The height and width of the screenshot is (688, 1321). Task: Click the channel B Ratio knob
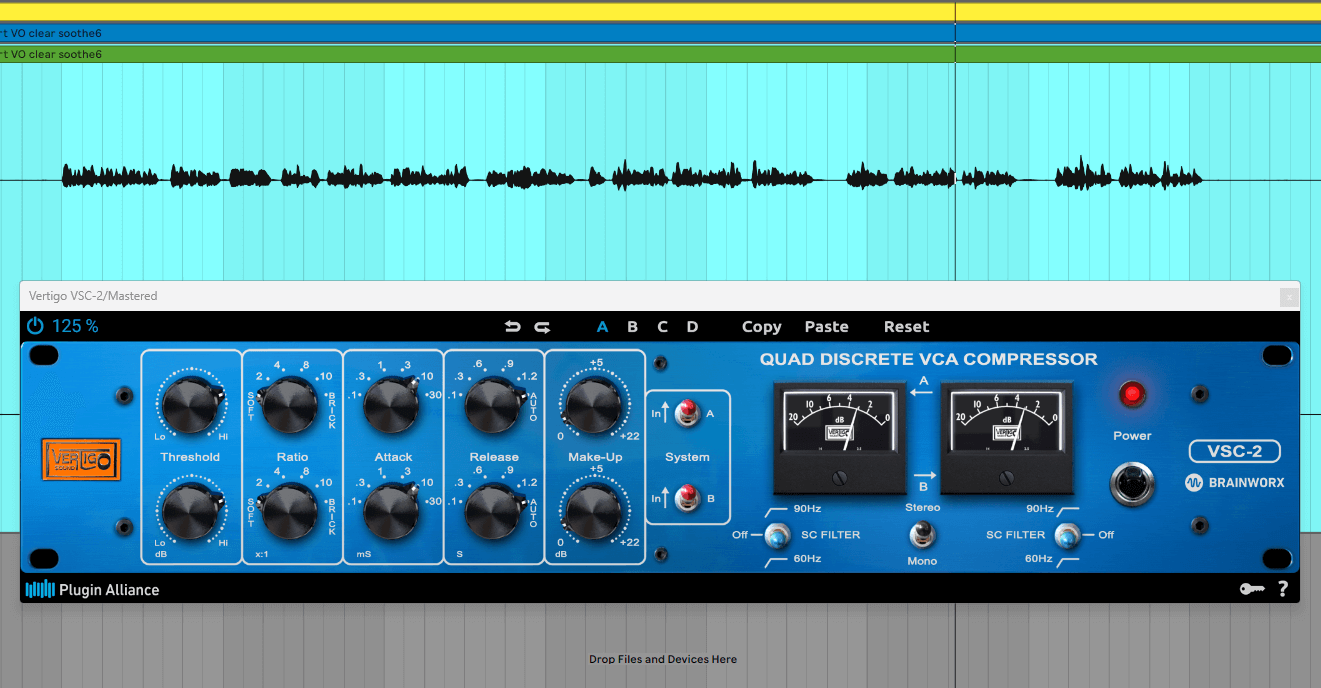[290, 510]
